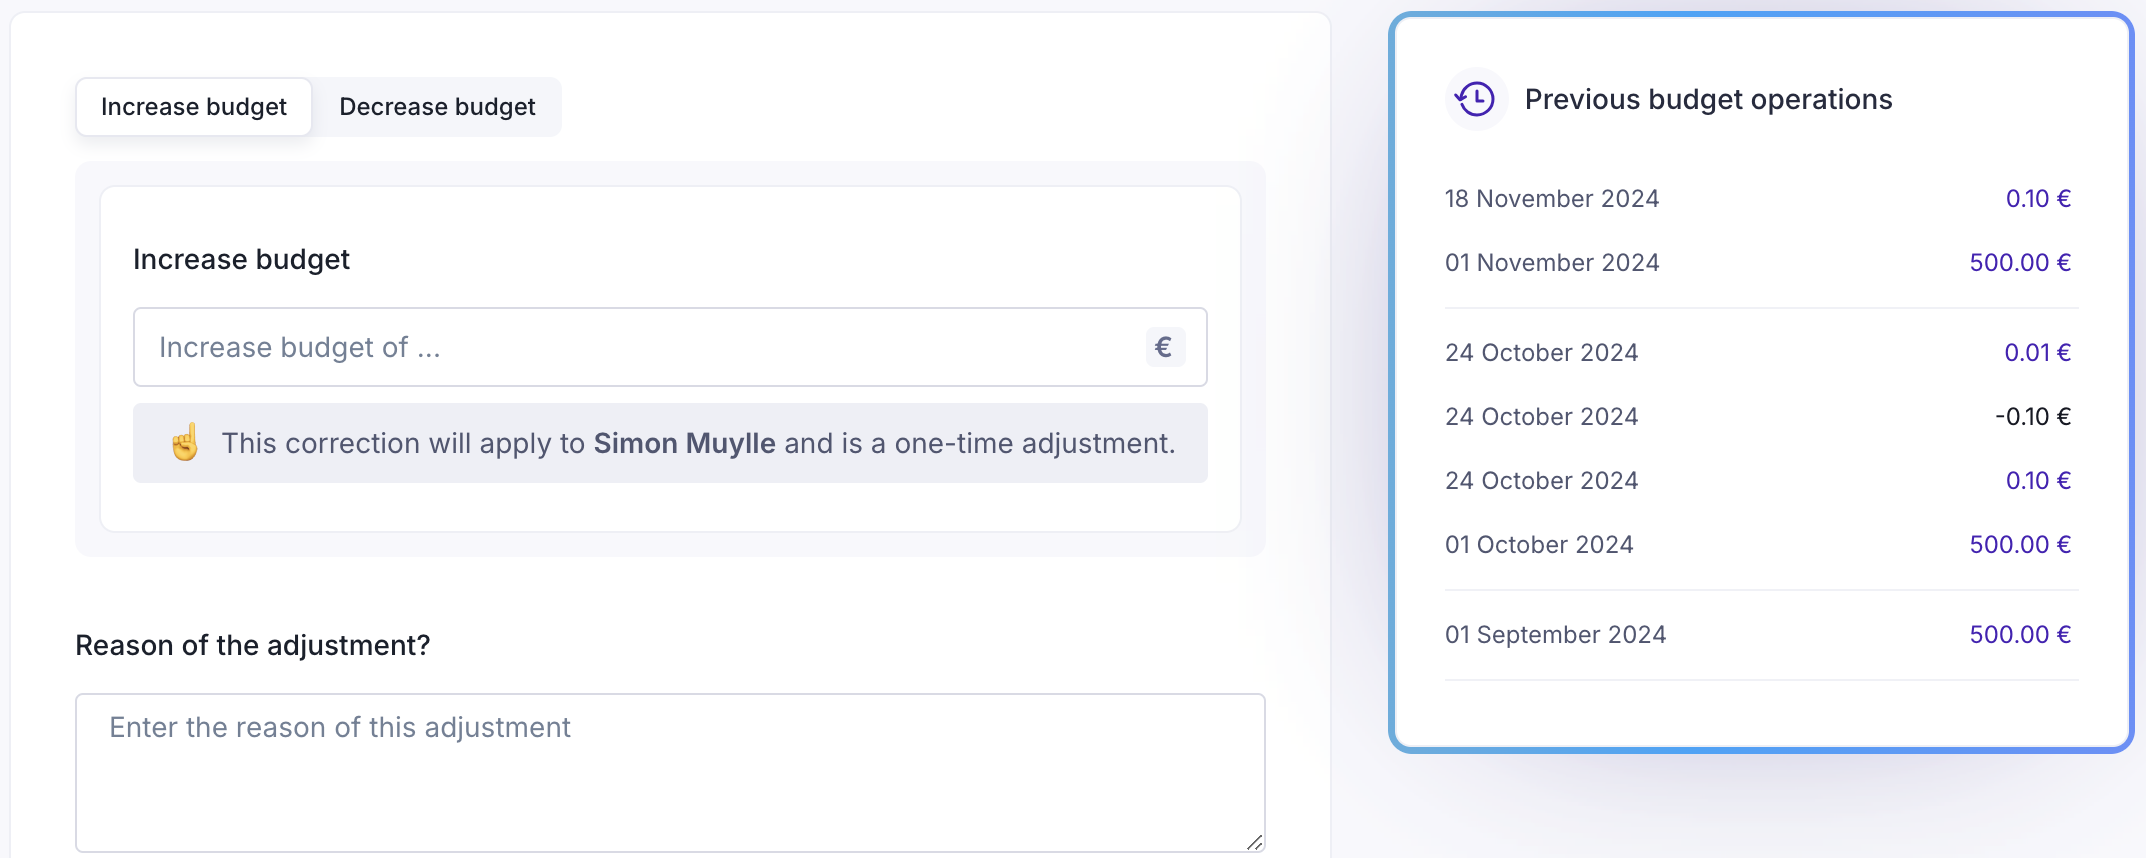Click the reason of adjustment textarea

670,772
